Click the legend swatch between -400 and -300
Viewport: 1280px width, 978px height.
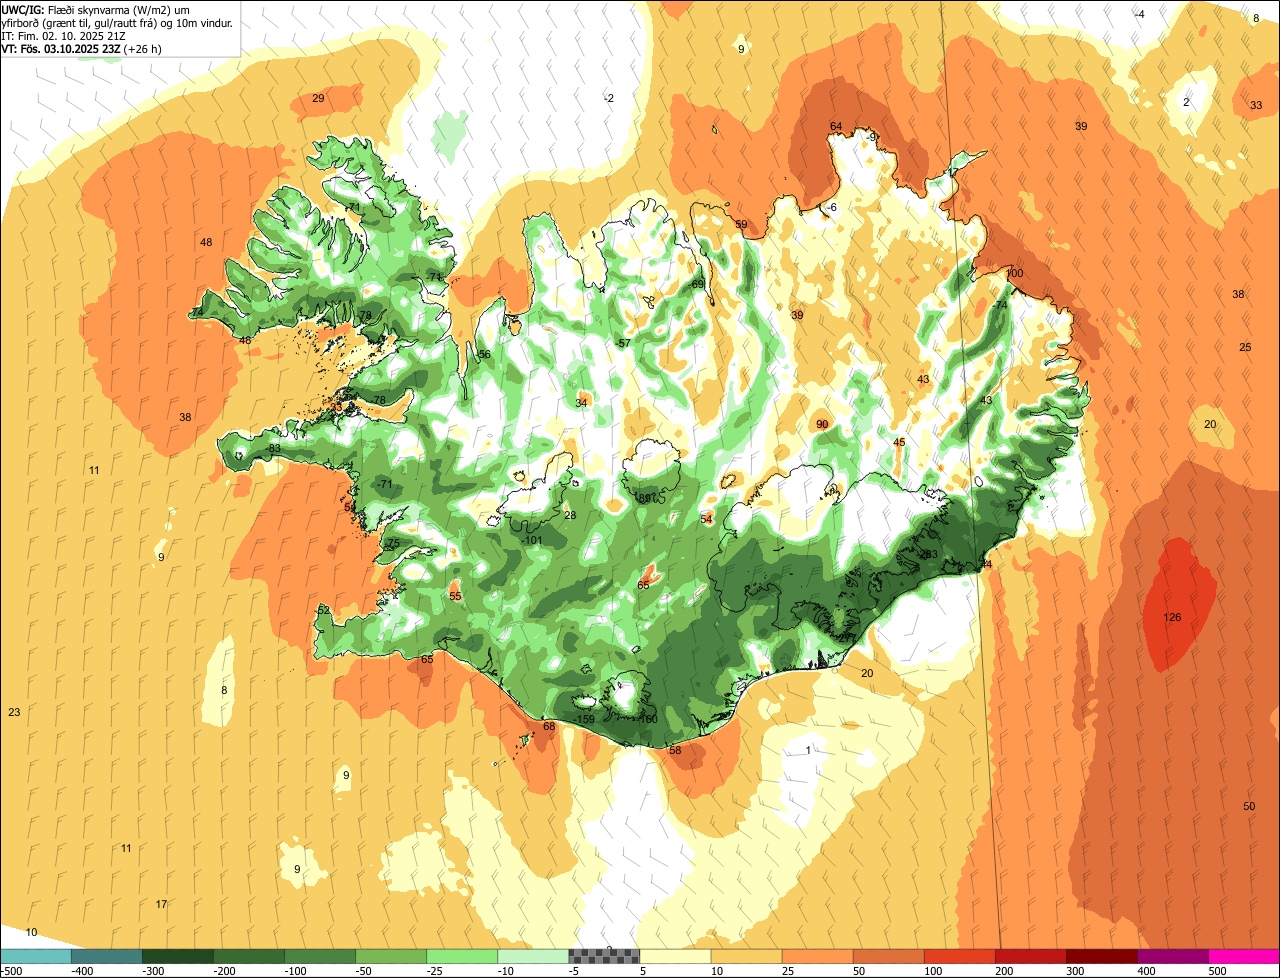pyautogui.click(x=106, y=956)
